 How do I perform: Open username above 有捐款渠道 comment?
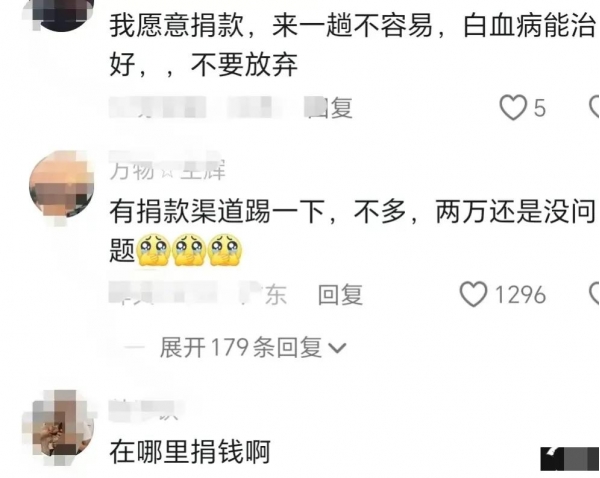point(167,169)
